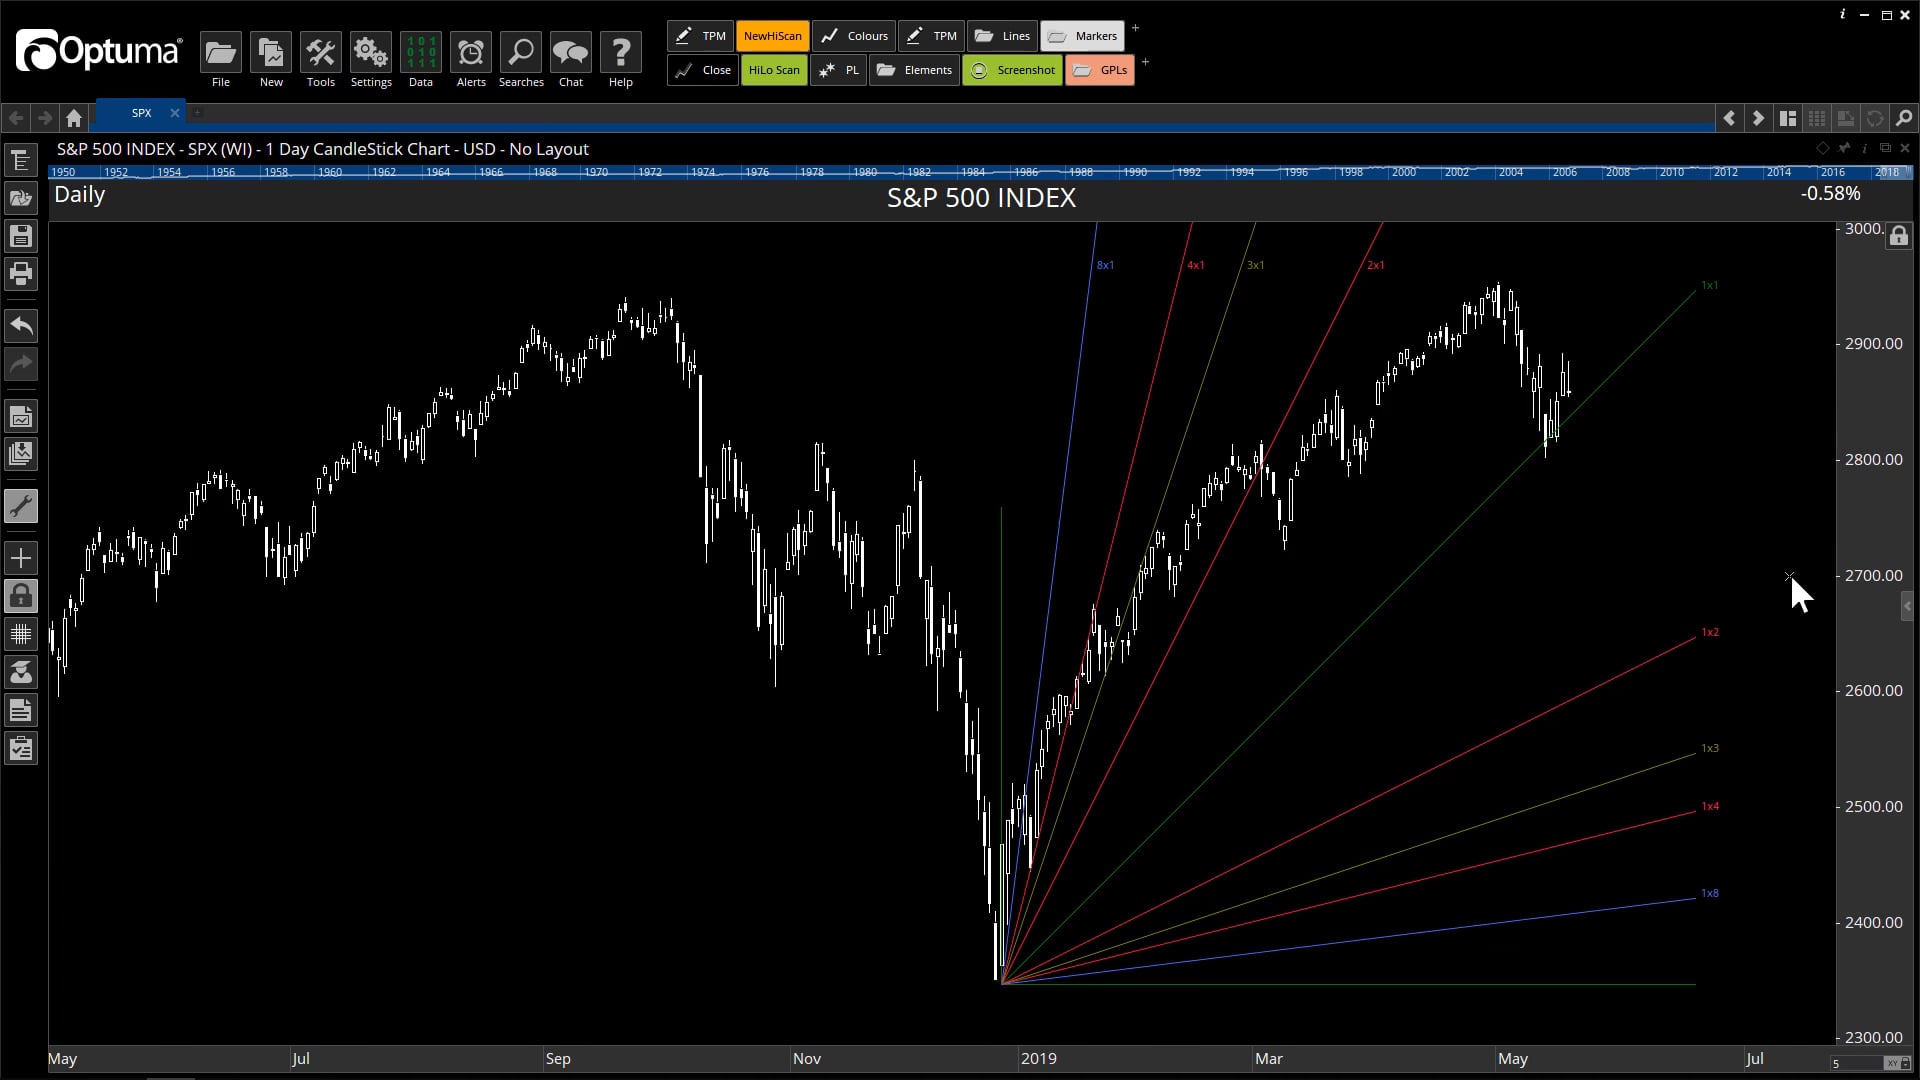Open the Colours toolbar button
This screenshot has width=1920, height=1080.
coord(853,36)
